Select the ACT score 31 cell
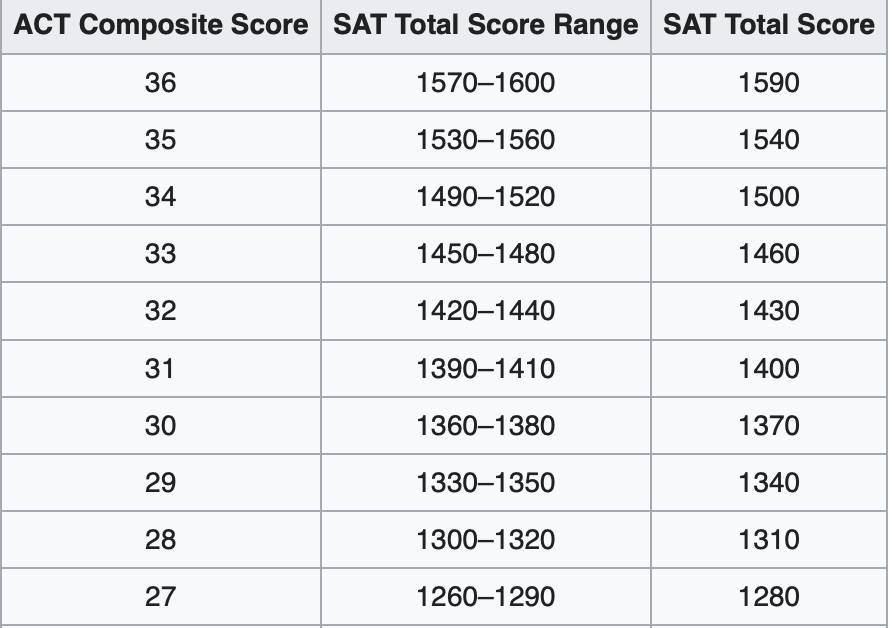The width and height of the screenshot is (892, 628). click(161, 369)
